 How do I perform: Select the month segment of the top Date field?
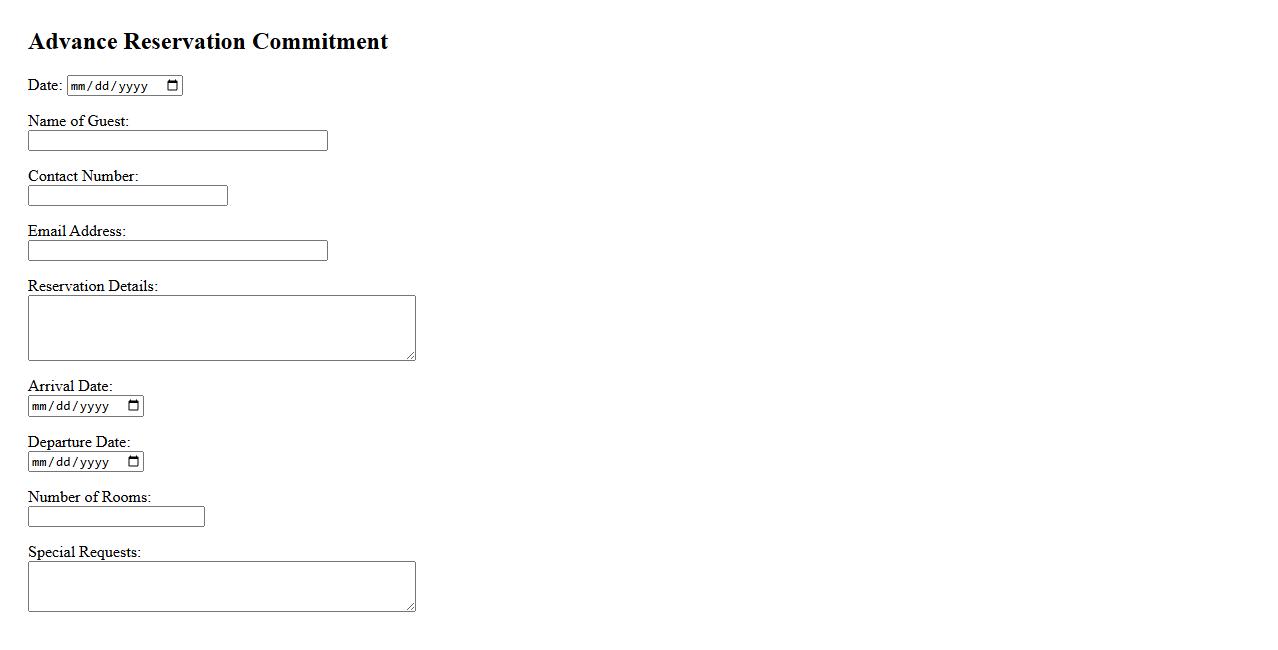(x=79, y=86)
